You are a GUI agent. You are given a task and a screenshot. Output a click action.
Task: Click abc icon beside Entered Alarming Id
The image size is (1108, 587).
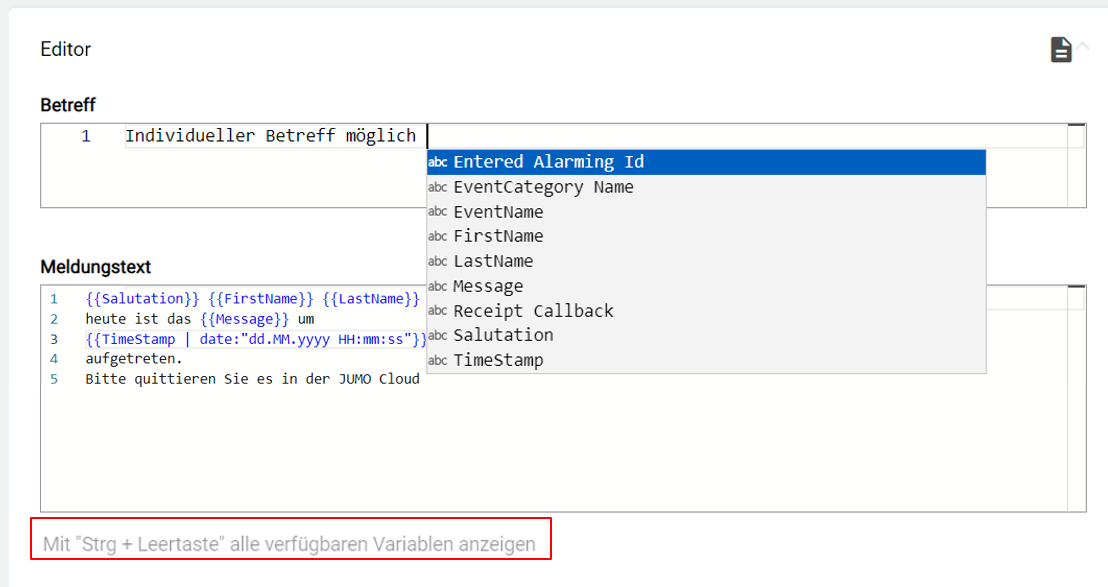point(438,162)
